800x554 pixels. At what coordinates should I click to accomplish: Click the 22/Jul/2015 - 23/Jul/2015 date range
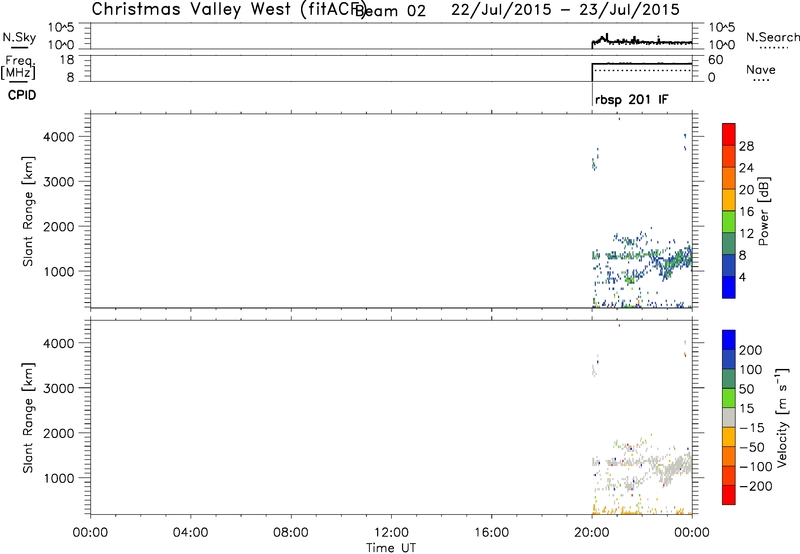tap(565, 9)
